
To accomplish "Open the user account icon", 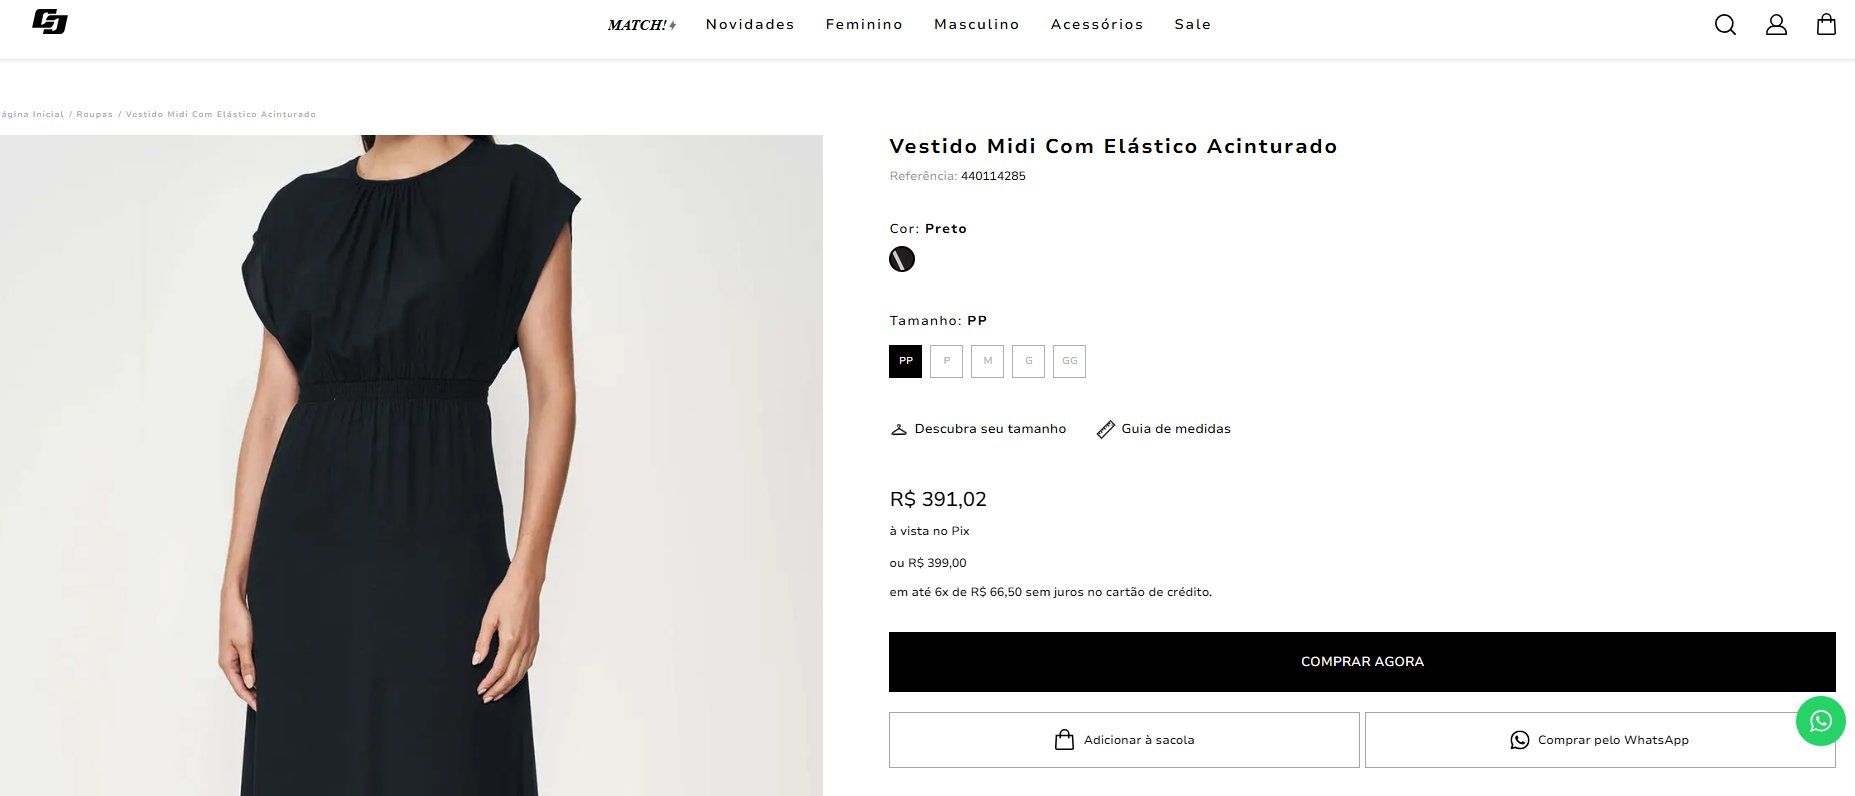I will click(1776, 24).
